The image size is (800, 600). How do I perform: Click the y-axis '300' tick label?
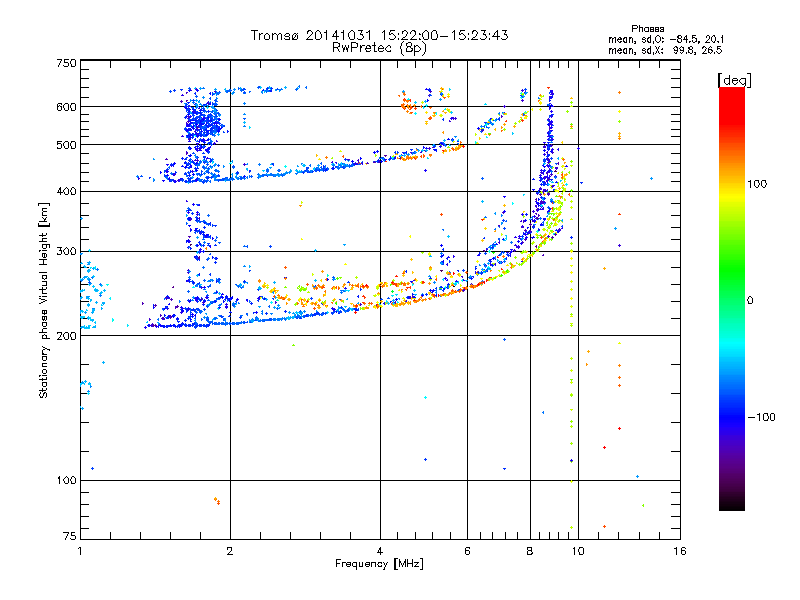[66, 251]
